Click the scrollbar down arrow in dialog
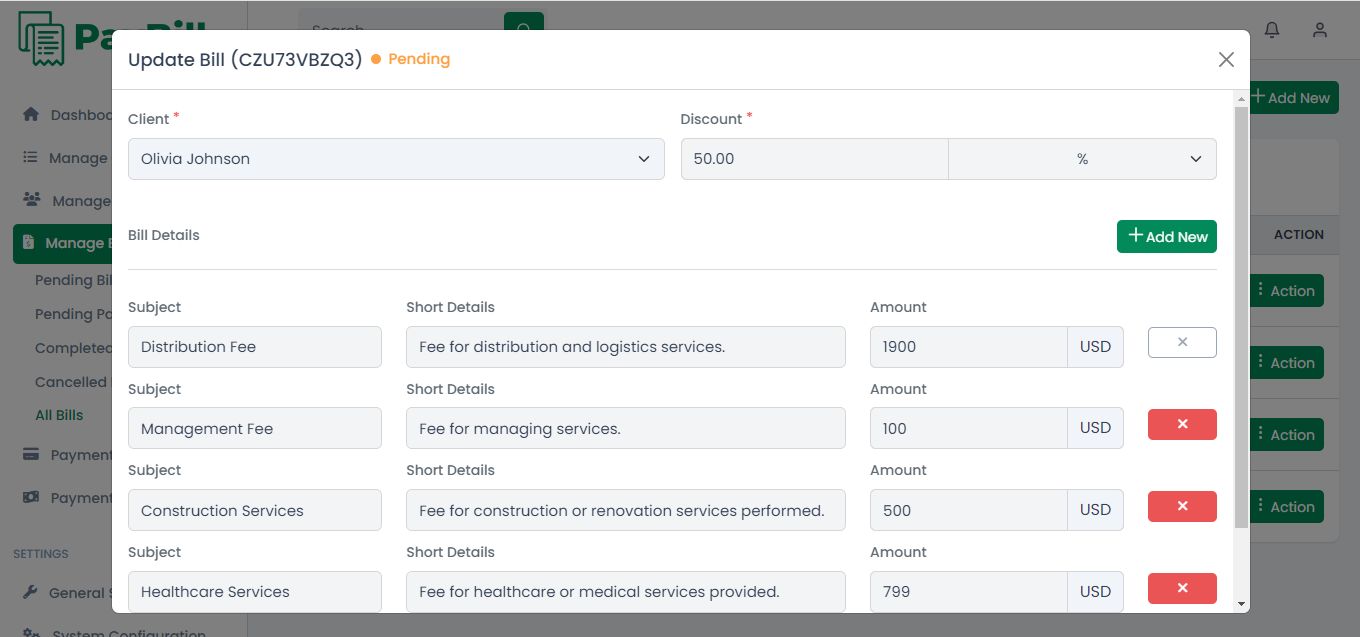The width and height of the screenshot is (1360, 637). click(x=1241, y=604)
